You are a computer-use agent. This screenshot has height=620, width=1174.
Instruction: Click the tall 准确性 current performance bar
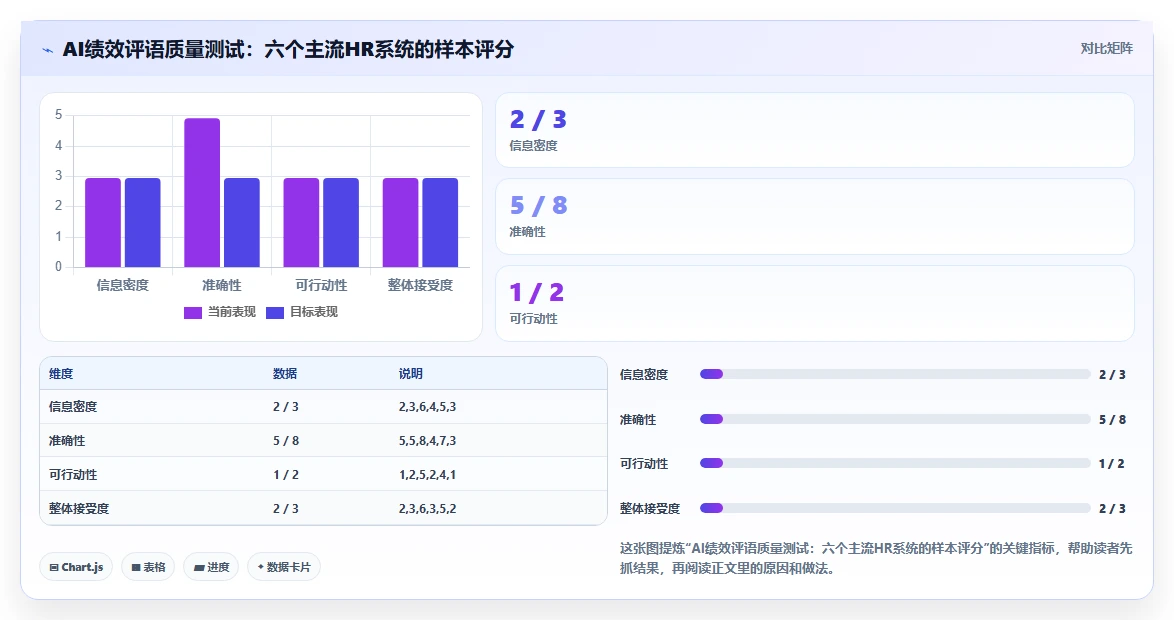[202, 192]
